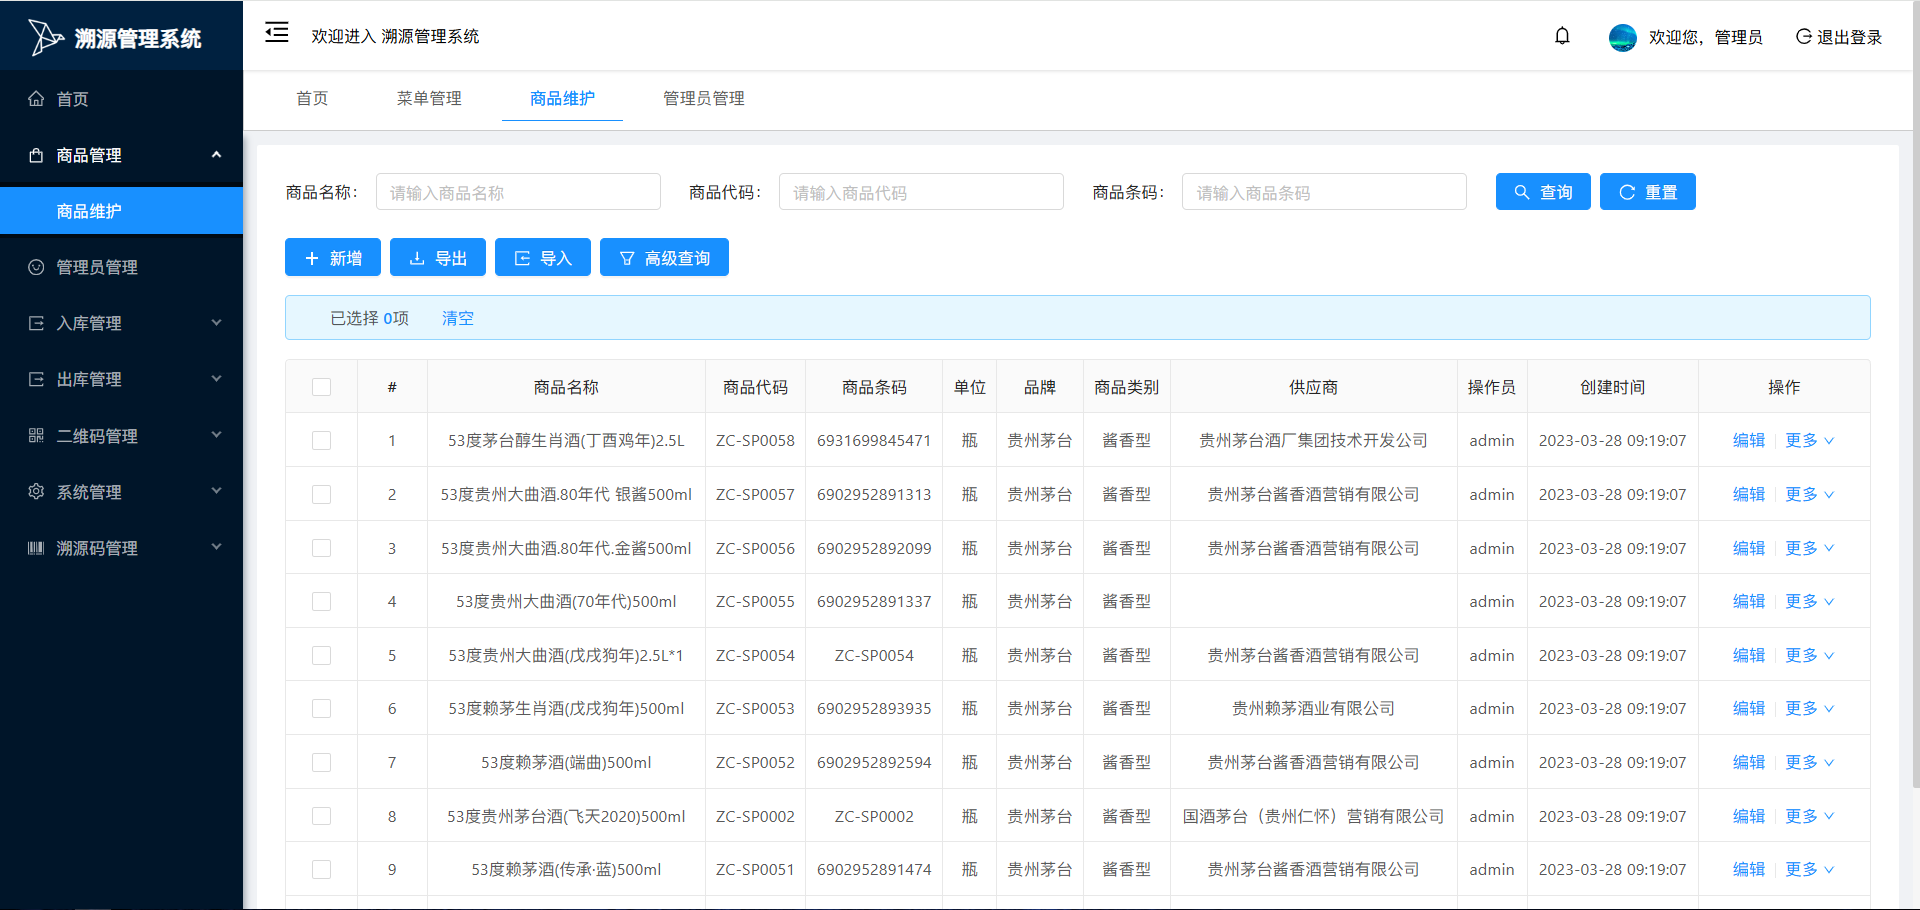Check the box for row ZC-SP0058
This screenshot has width=1920, height=910.
pos(321,440)
